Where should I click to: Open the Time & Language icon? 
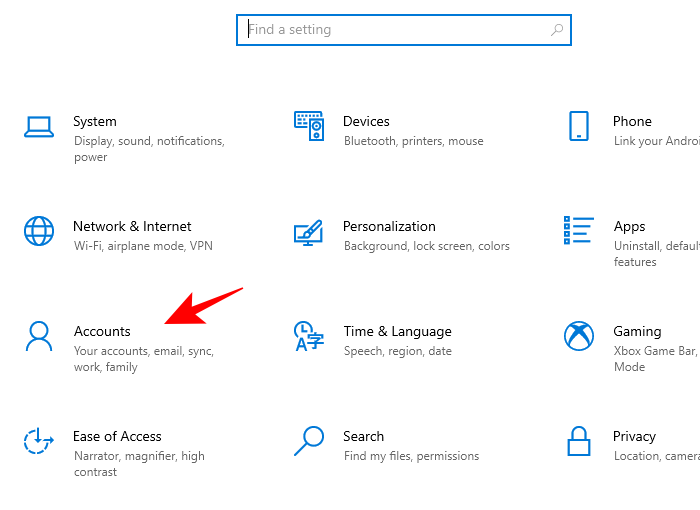[309, 336]
